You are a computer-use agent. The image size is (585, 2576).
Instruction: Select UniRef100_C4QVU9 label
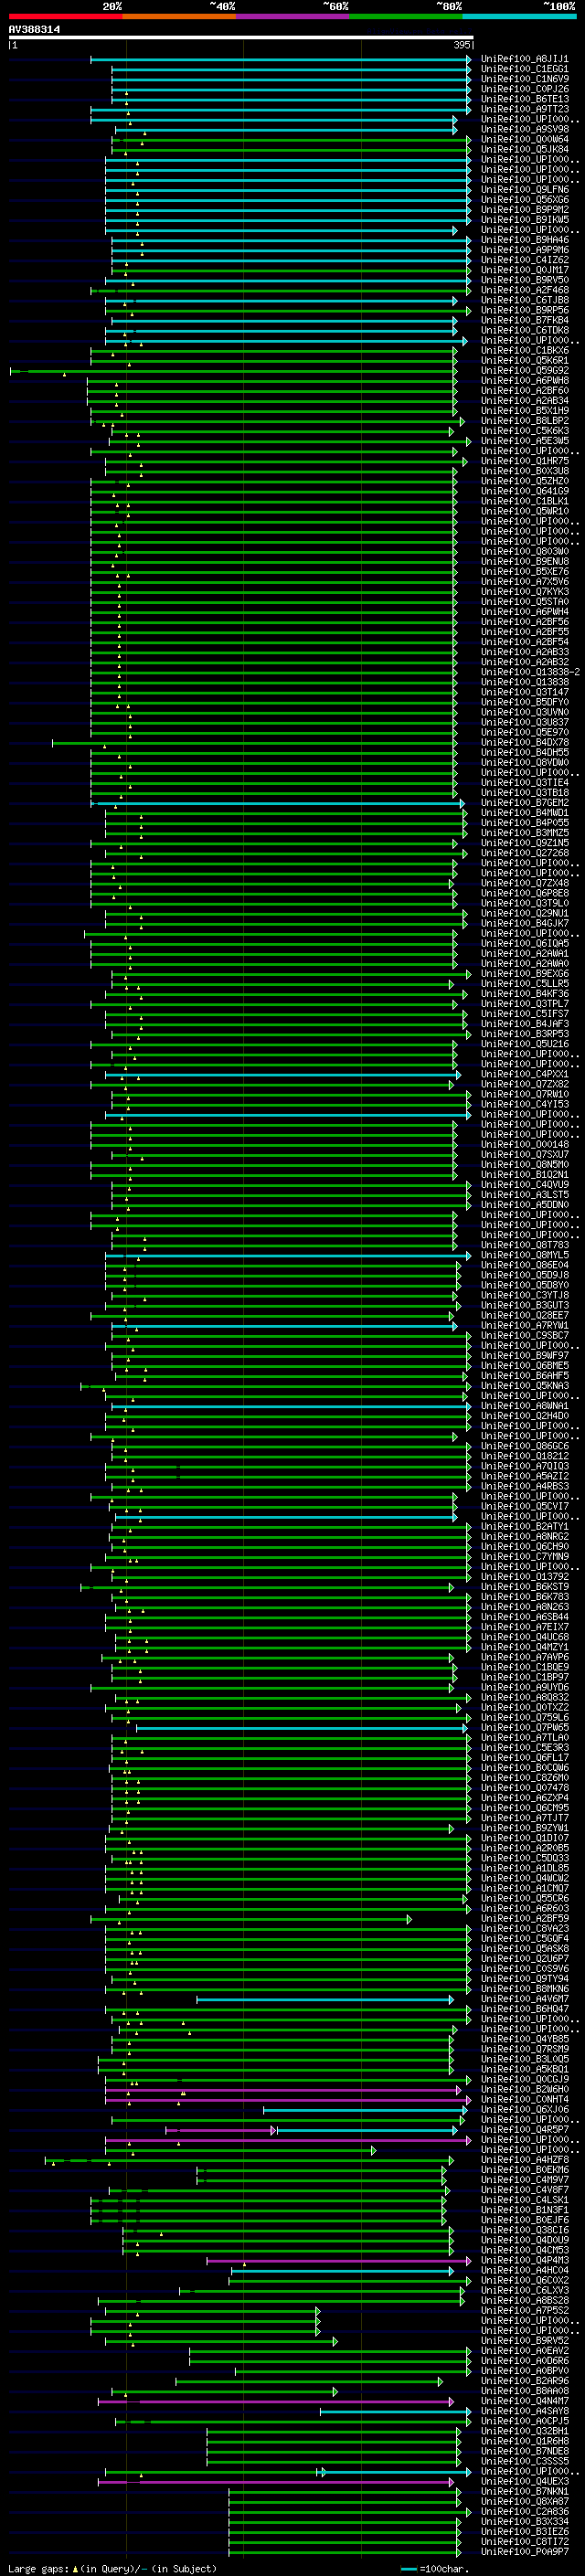(524, 1184)
